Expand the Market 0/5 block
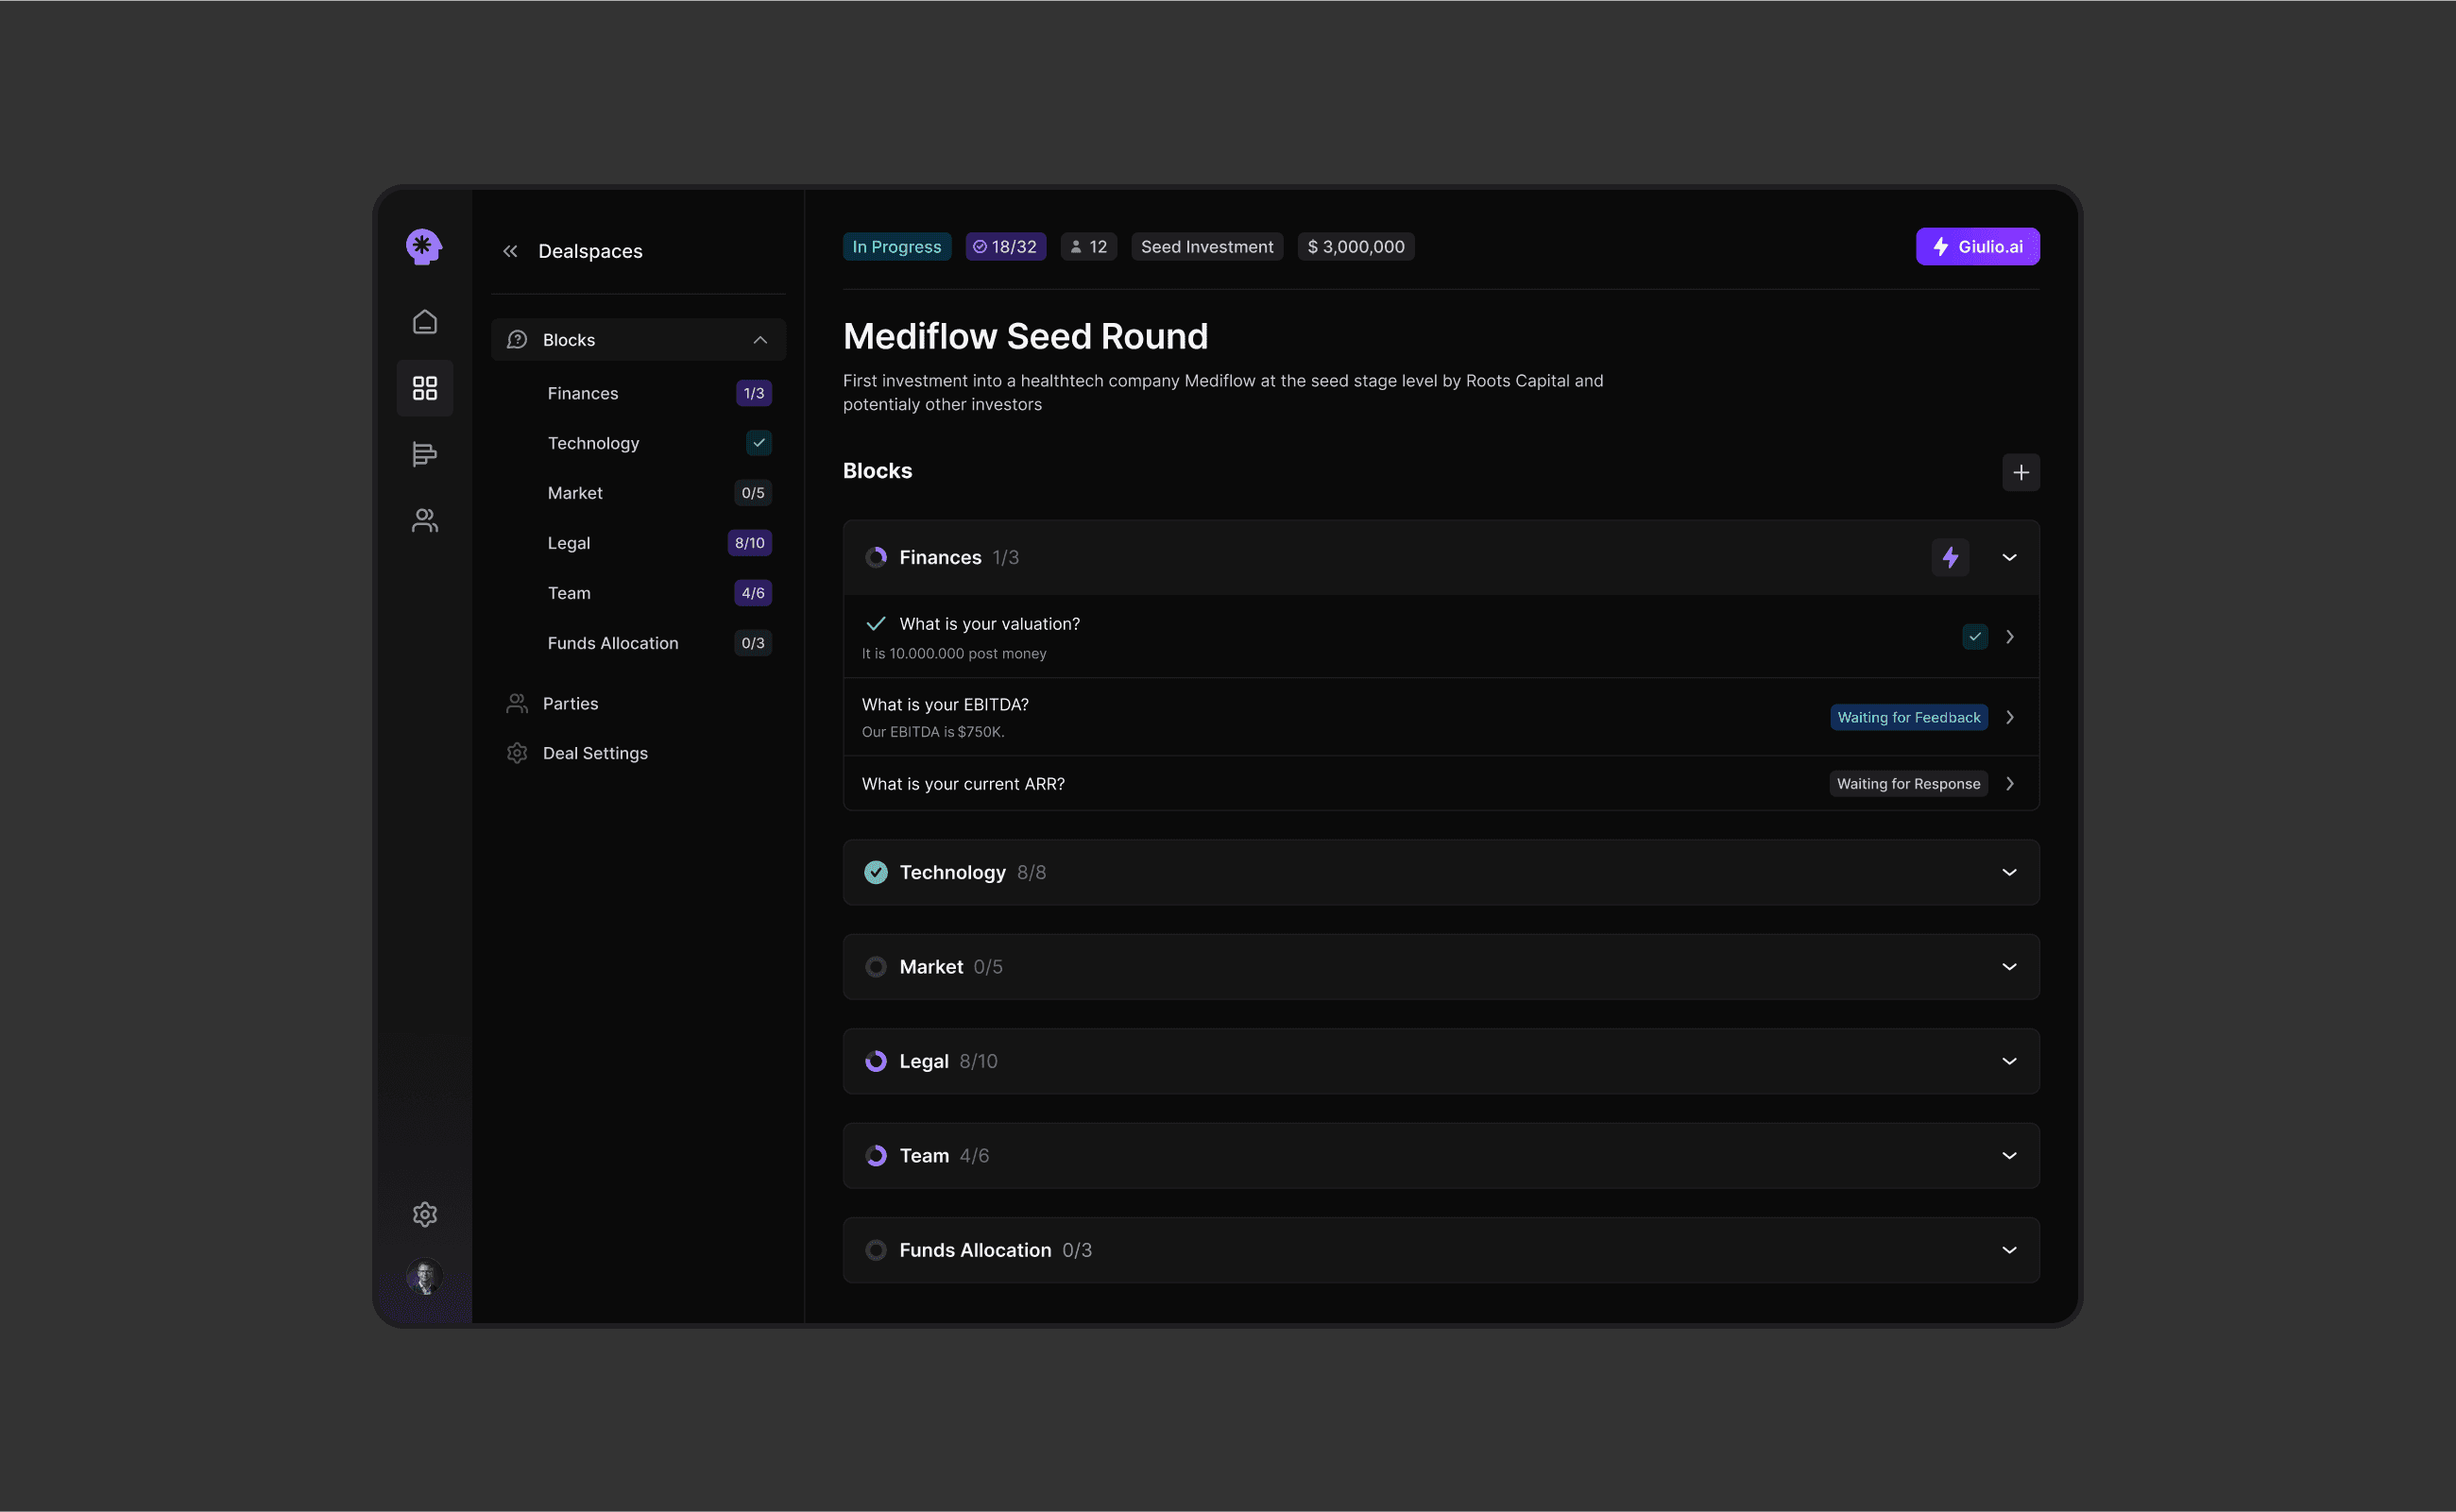The image size is (2456, 1512). coord(2008,967)
